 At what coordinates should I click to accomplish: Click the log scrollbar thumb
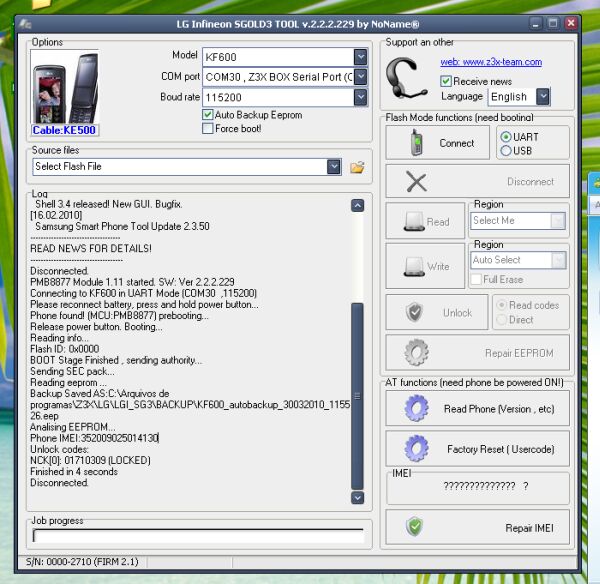point(357,396)
